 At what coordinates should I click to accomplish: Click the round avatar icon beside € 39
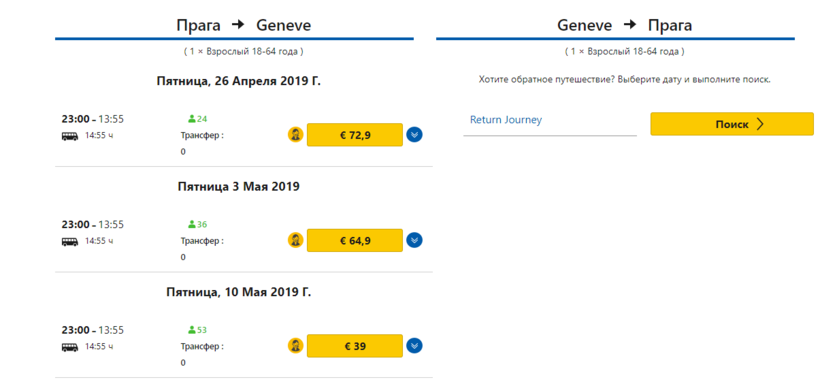[x=295, y=346]
